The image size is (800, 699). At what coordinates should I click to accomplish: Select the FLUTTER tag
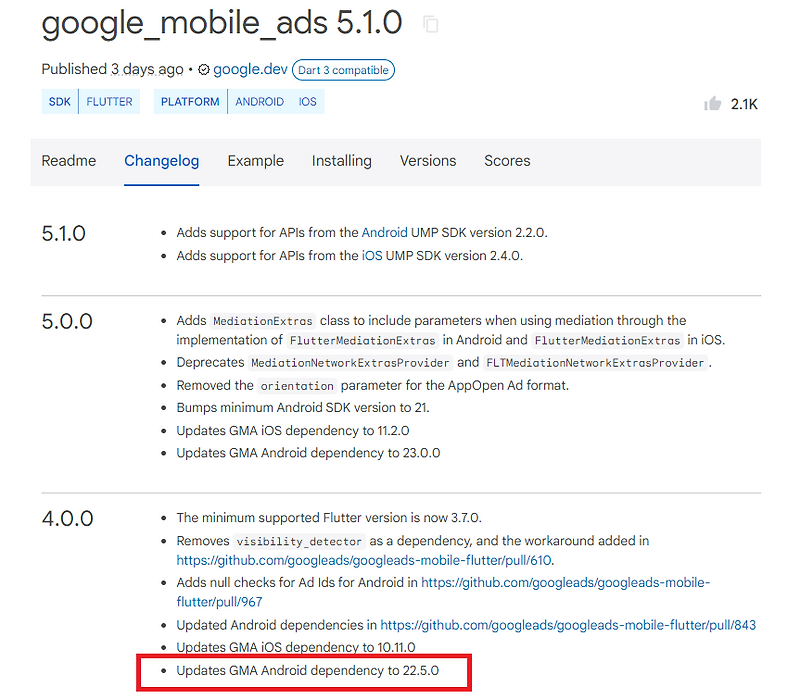pos(109,101)
